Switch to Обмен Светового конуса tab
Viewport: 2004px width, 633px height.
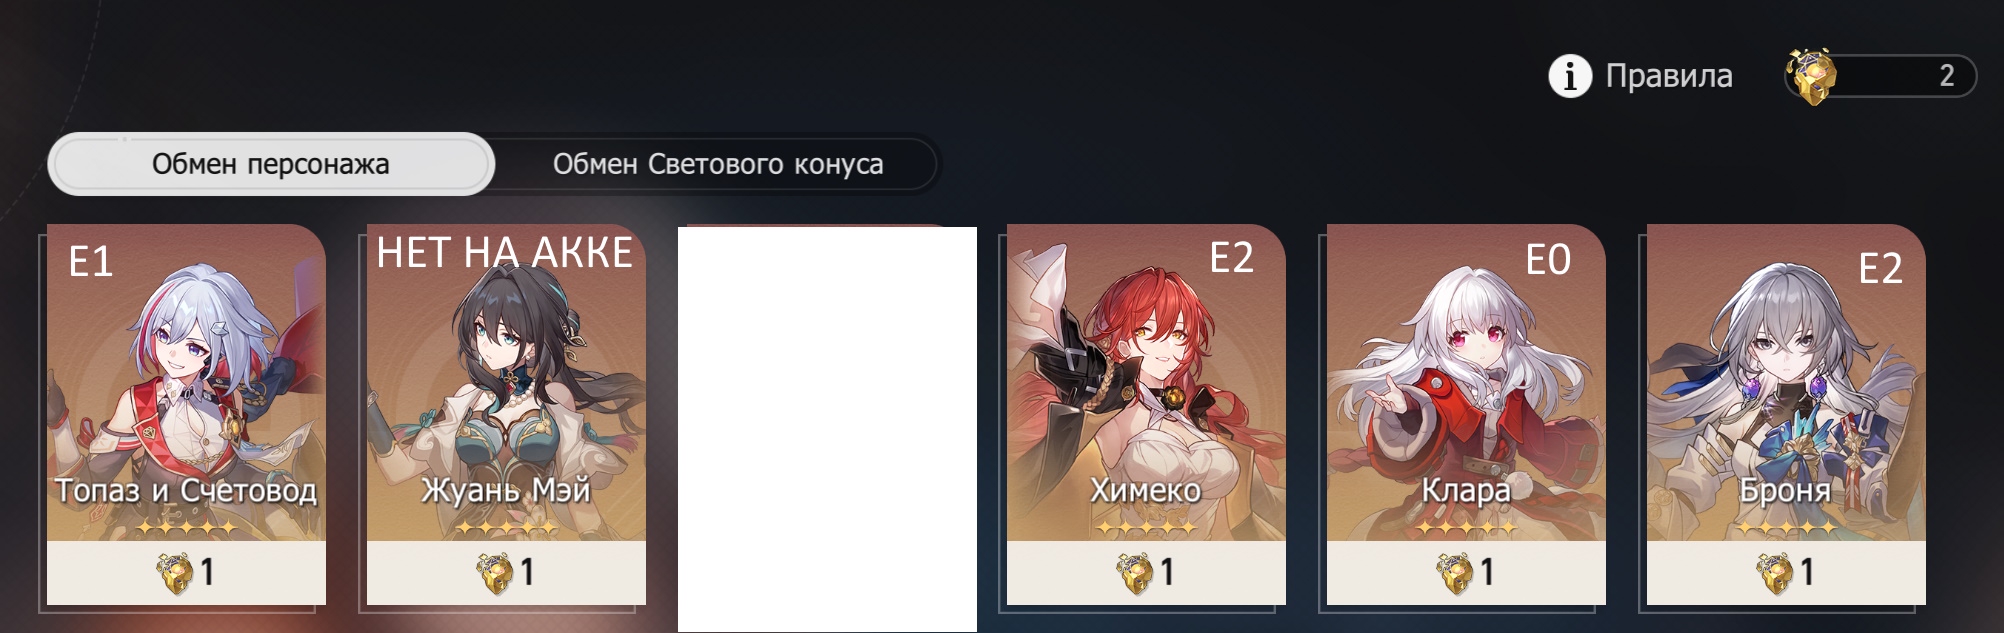pos(718,164)
